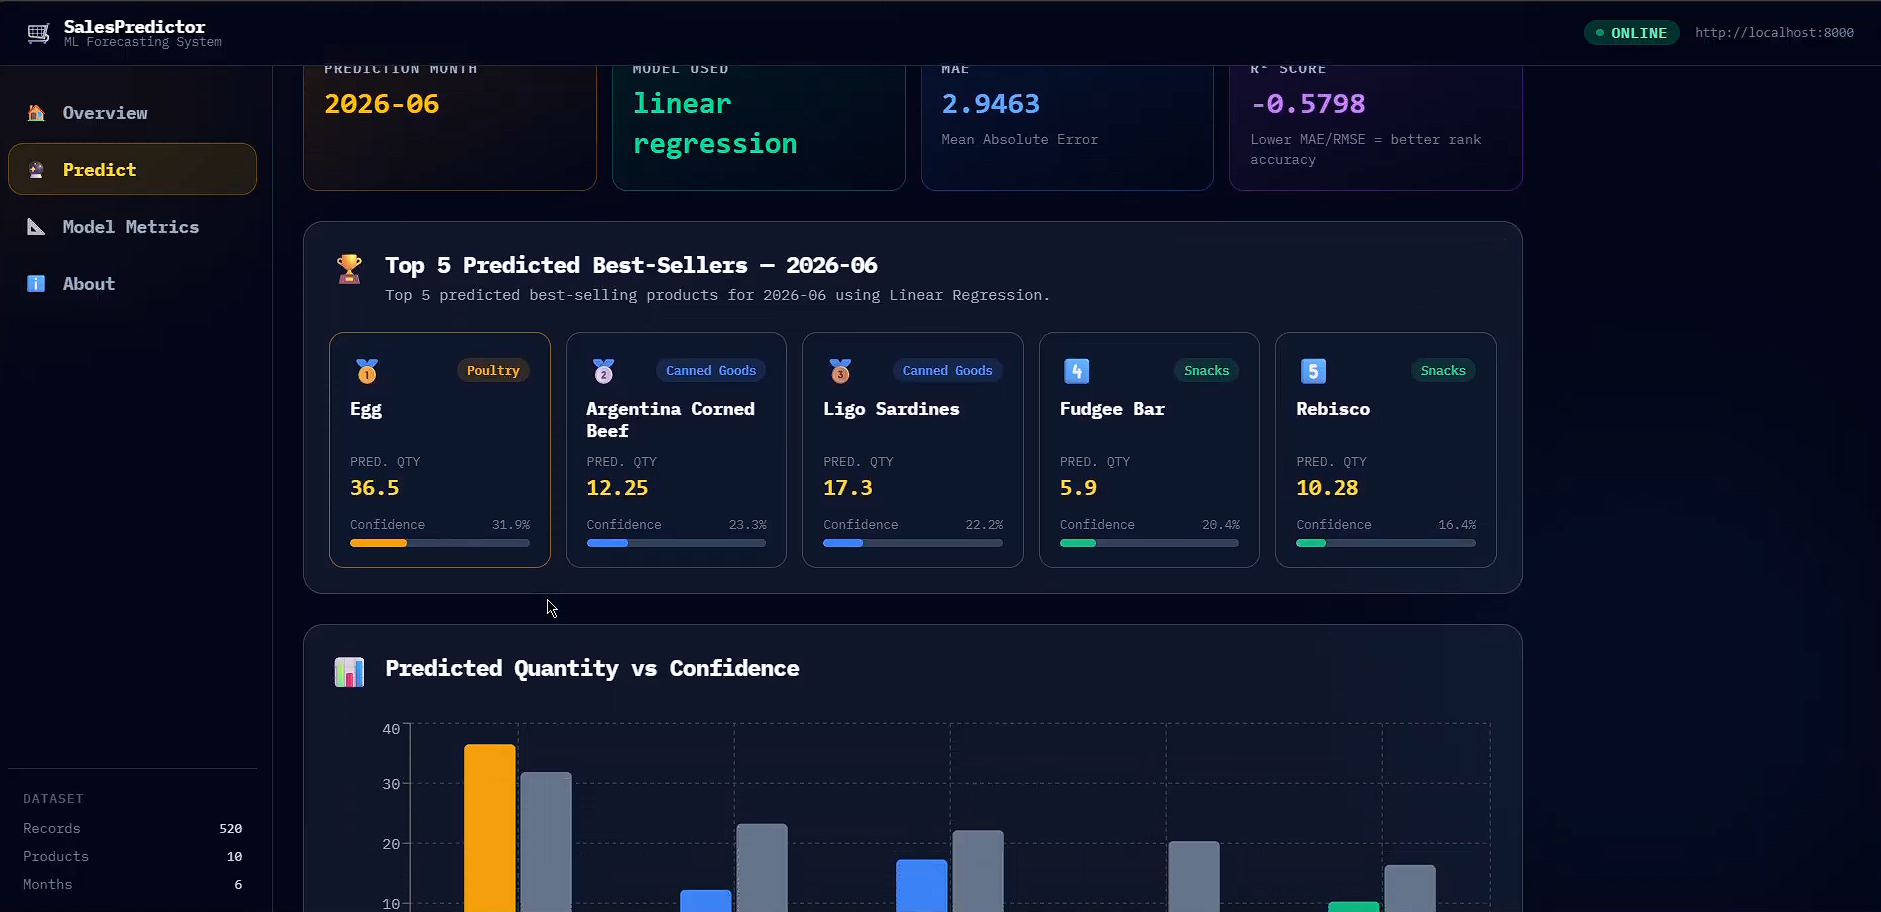
Task: Click the Poultry category tag on Egg
Action: click(493, 371)
